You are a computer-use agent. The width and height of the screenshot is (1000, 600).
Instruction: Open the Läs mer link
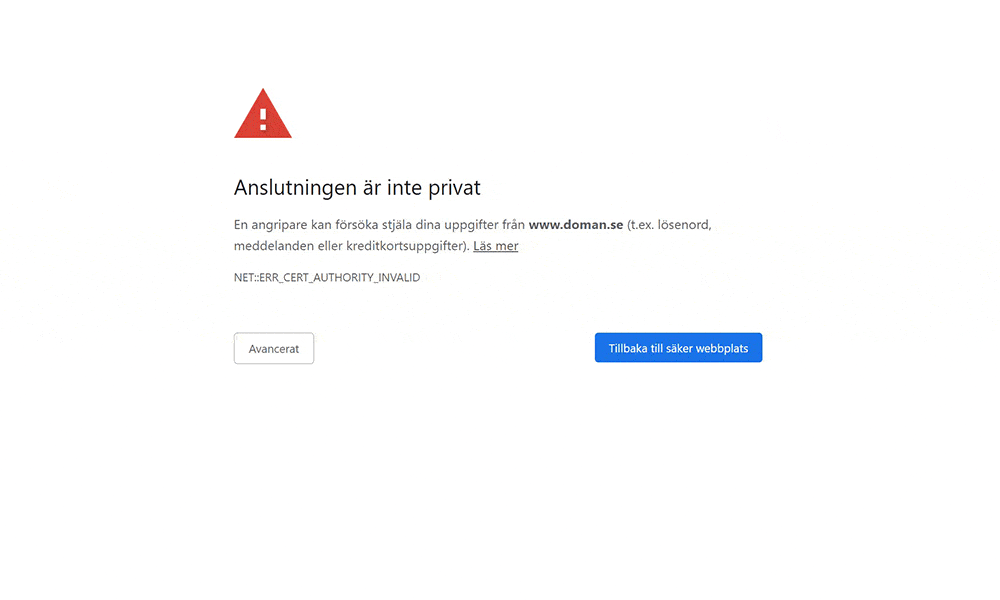point(496,245)
